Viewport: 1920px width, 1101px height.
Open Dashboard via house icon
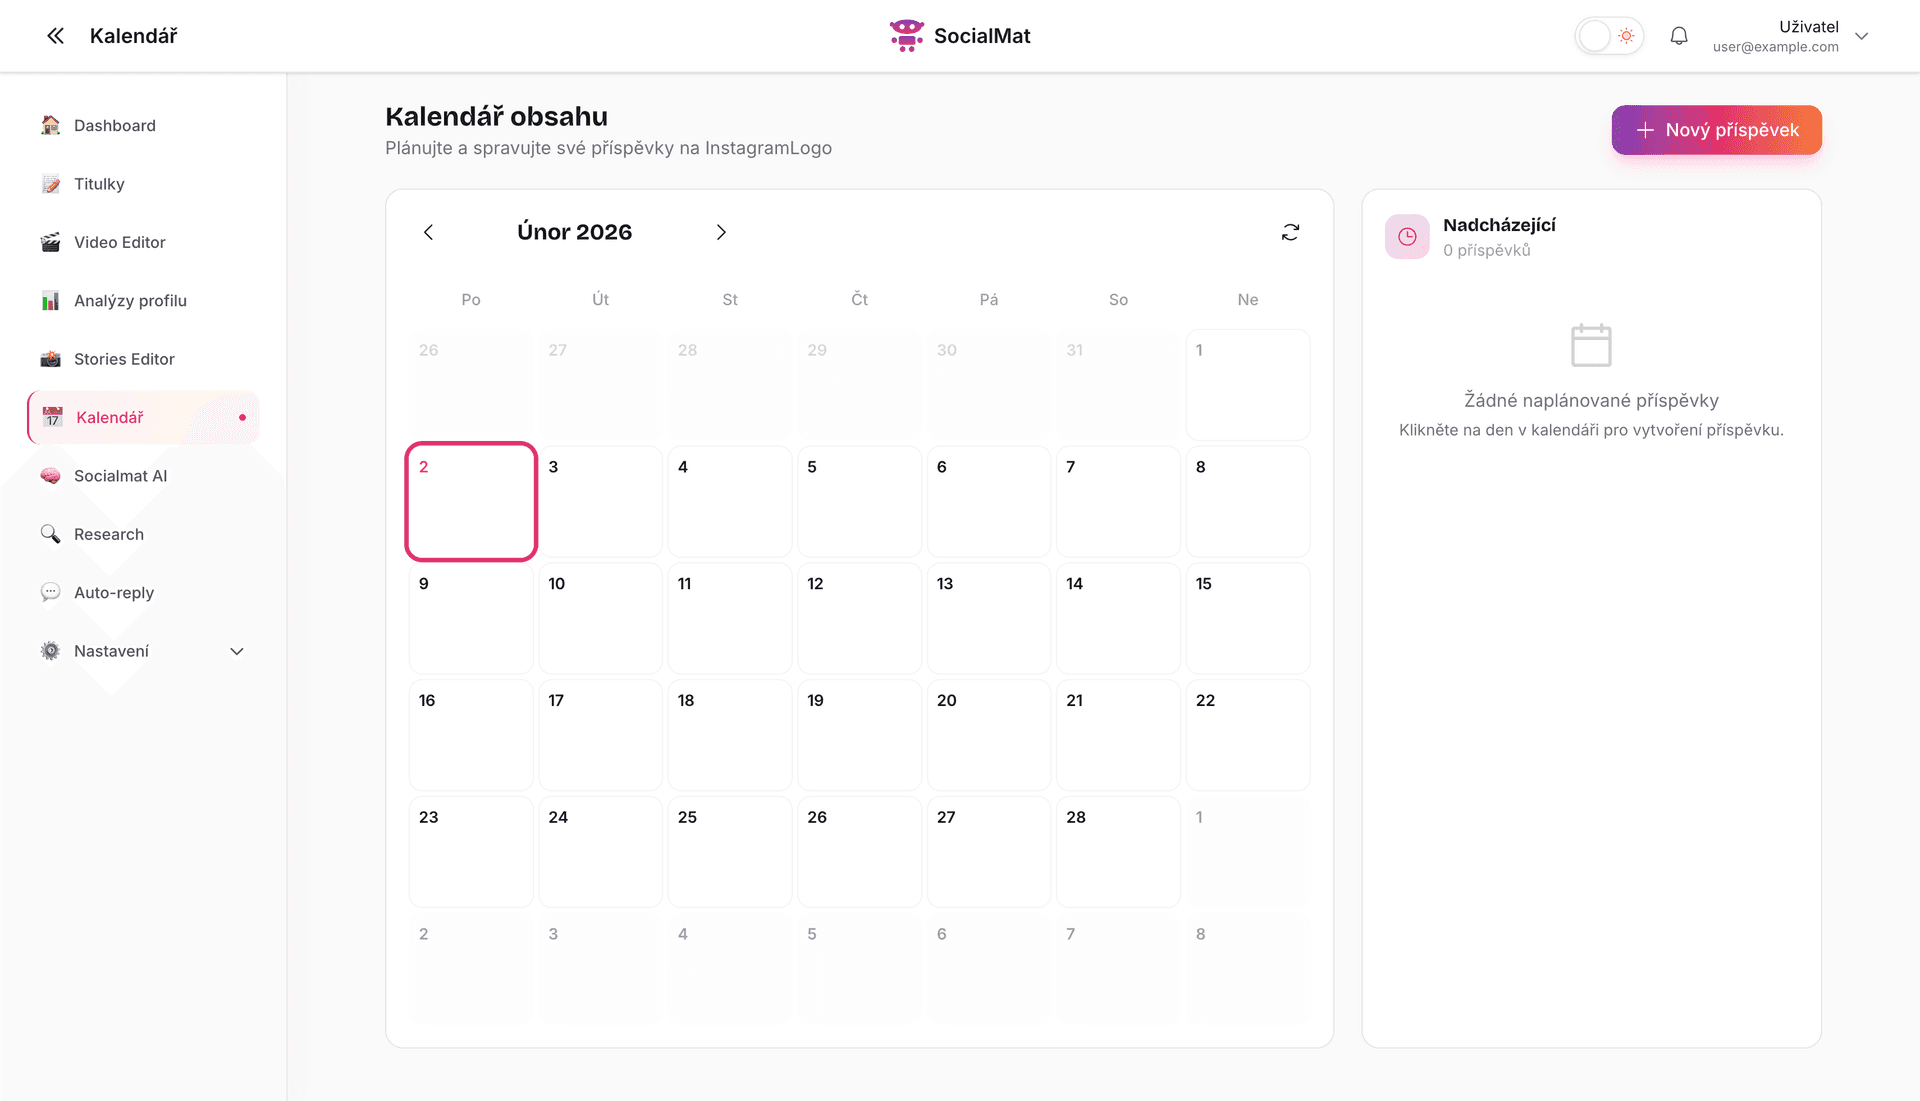pyautogui.click(x=50, y=125)
